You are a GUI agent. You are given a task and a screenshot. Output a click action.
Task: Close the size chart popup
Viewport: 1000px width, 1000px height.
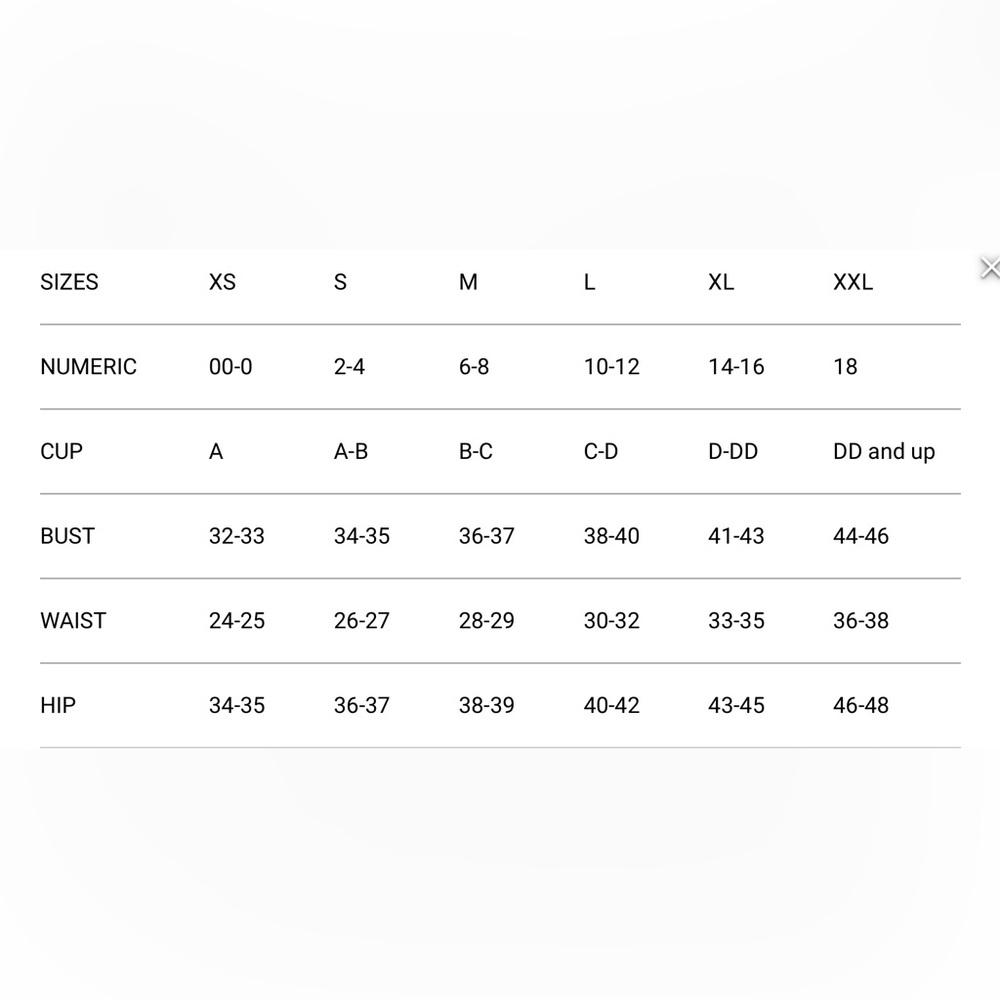[x=989, y=267]
